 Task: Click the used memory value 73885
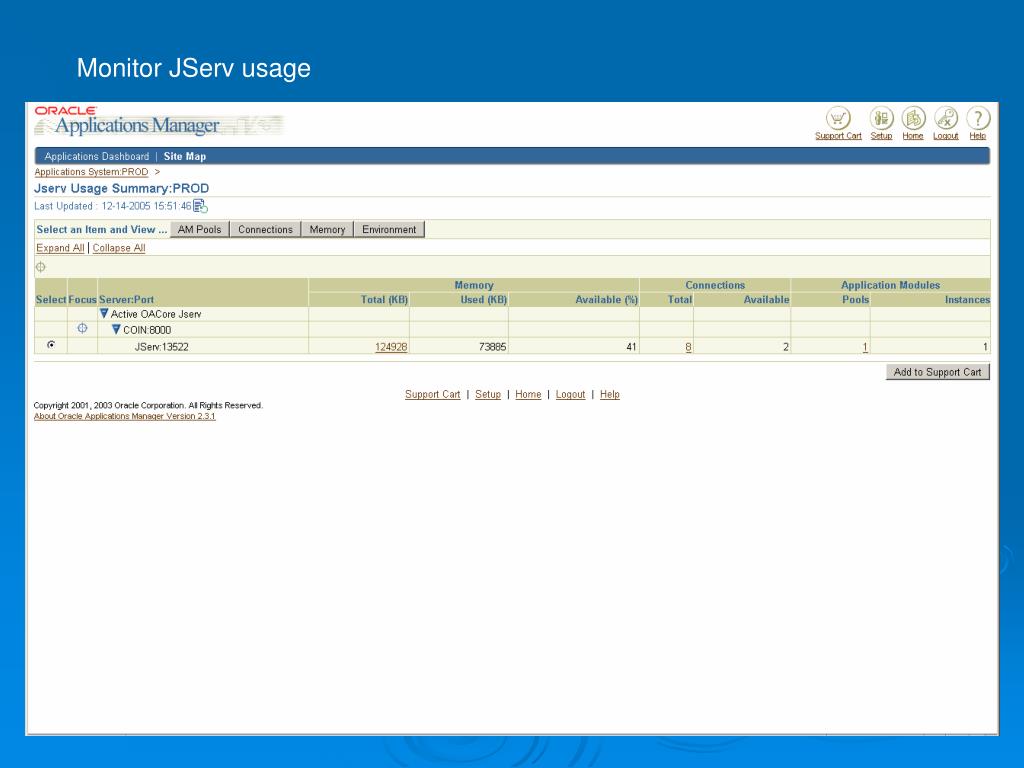[492, 347]
